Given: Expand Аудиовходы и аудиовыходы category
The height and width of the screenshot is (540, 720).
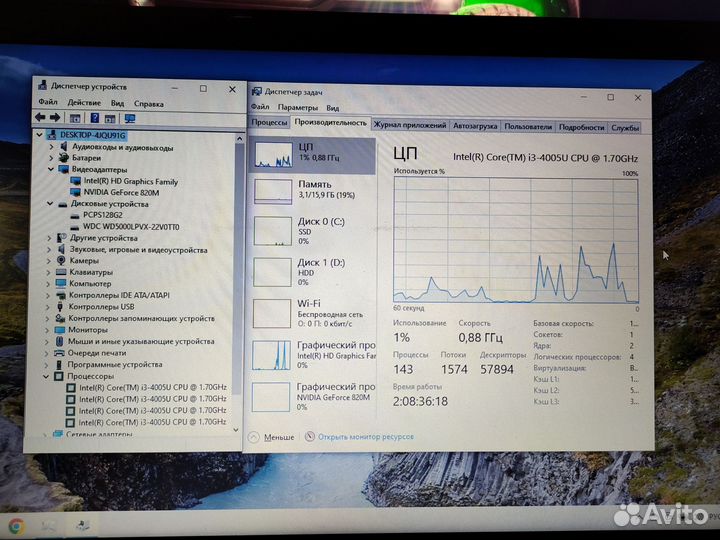Looking at the screenshot, I should coord(51,147).
